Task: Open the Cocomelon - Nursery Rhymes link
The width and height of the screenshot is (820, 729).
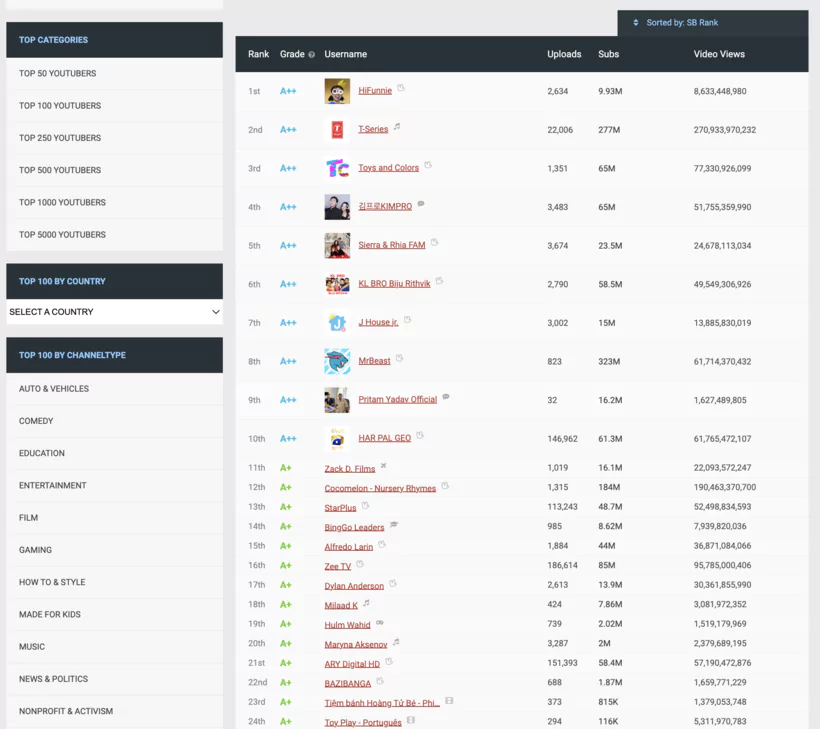Action: 380,488
